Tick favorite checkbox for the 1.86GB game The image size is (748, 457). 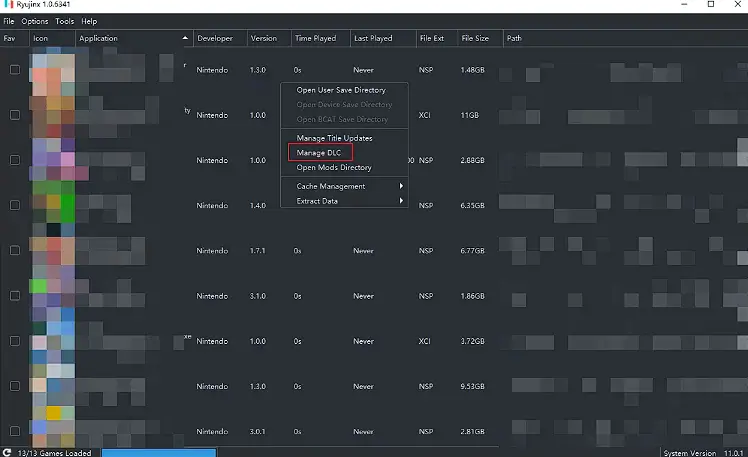(x=15, y=296)
